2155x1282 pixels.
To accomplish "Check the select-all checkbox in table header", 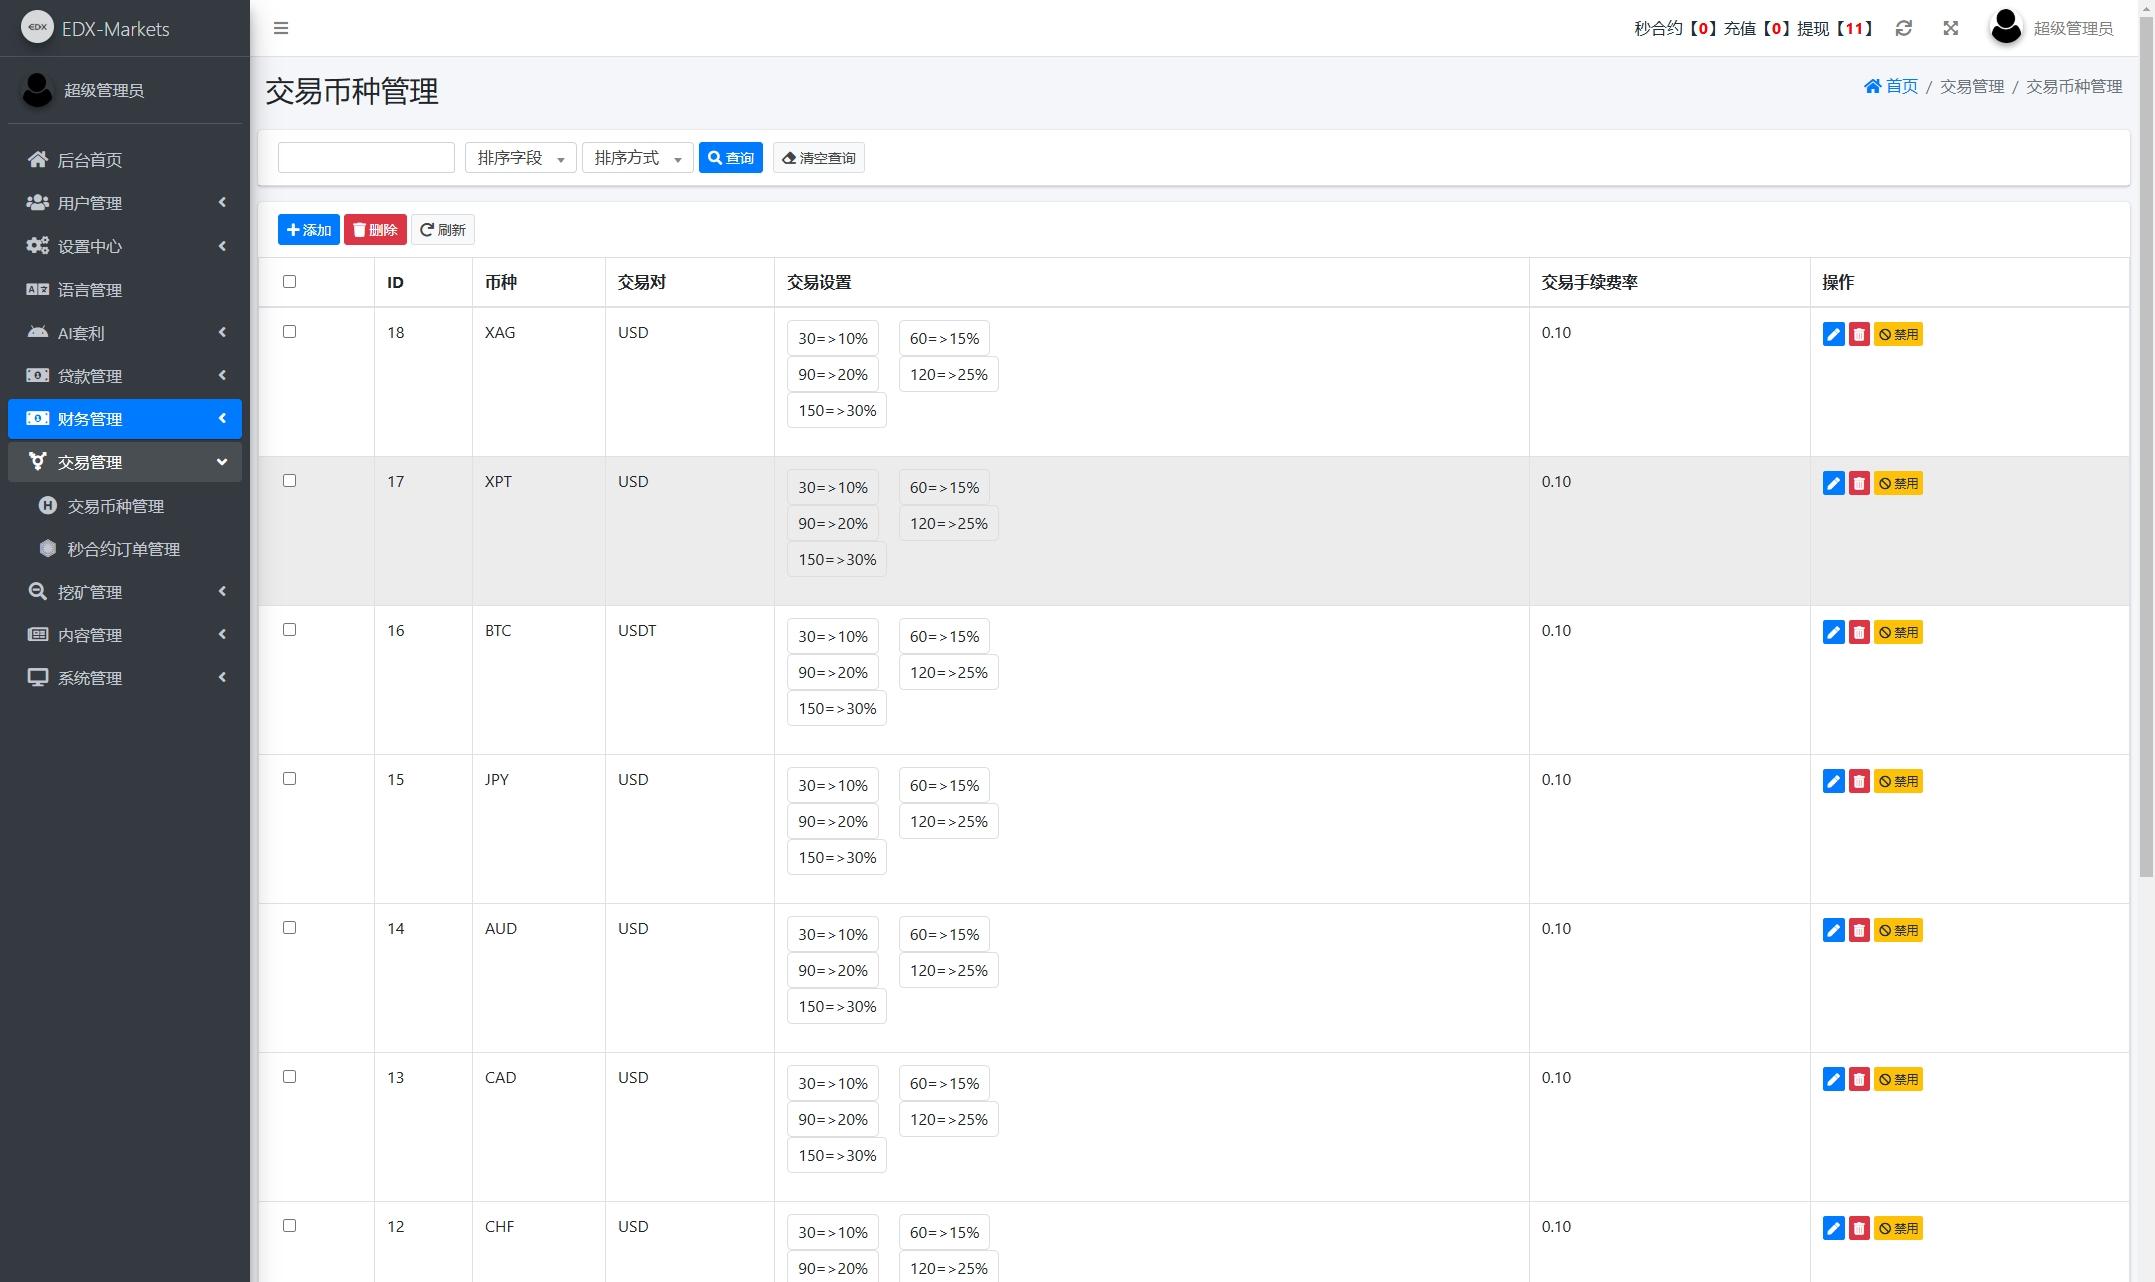I will (x=290, y=282).
